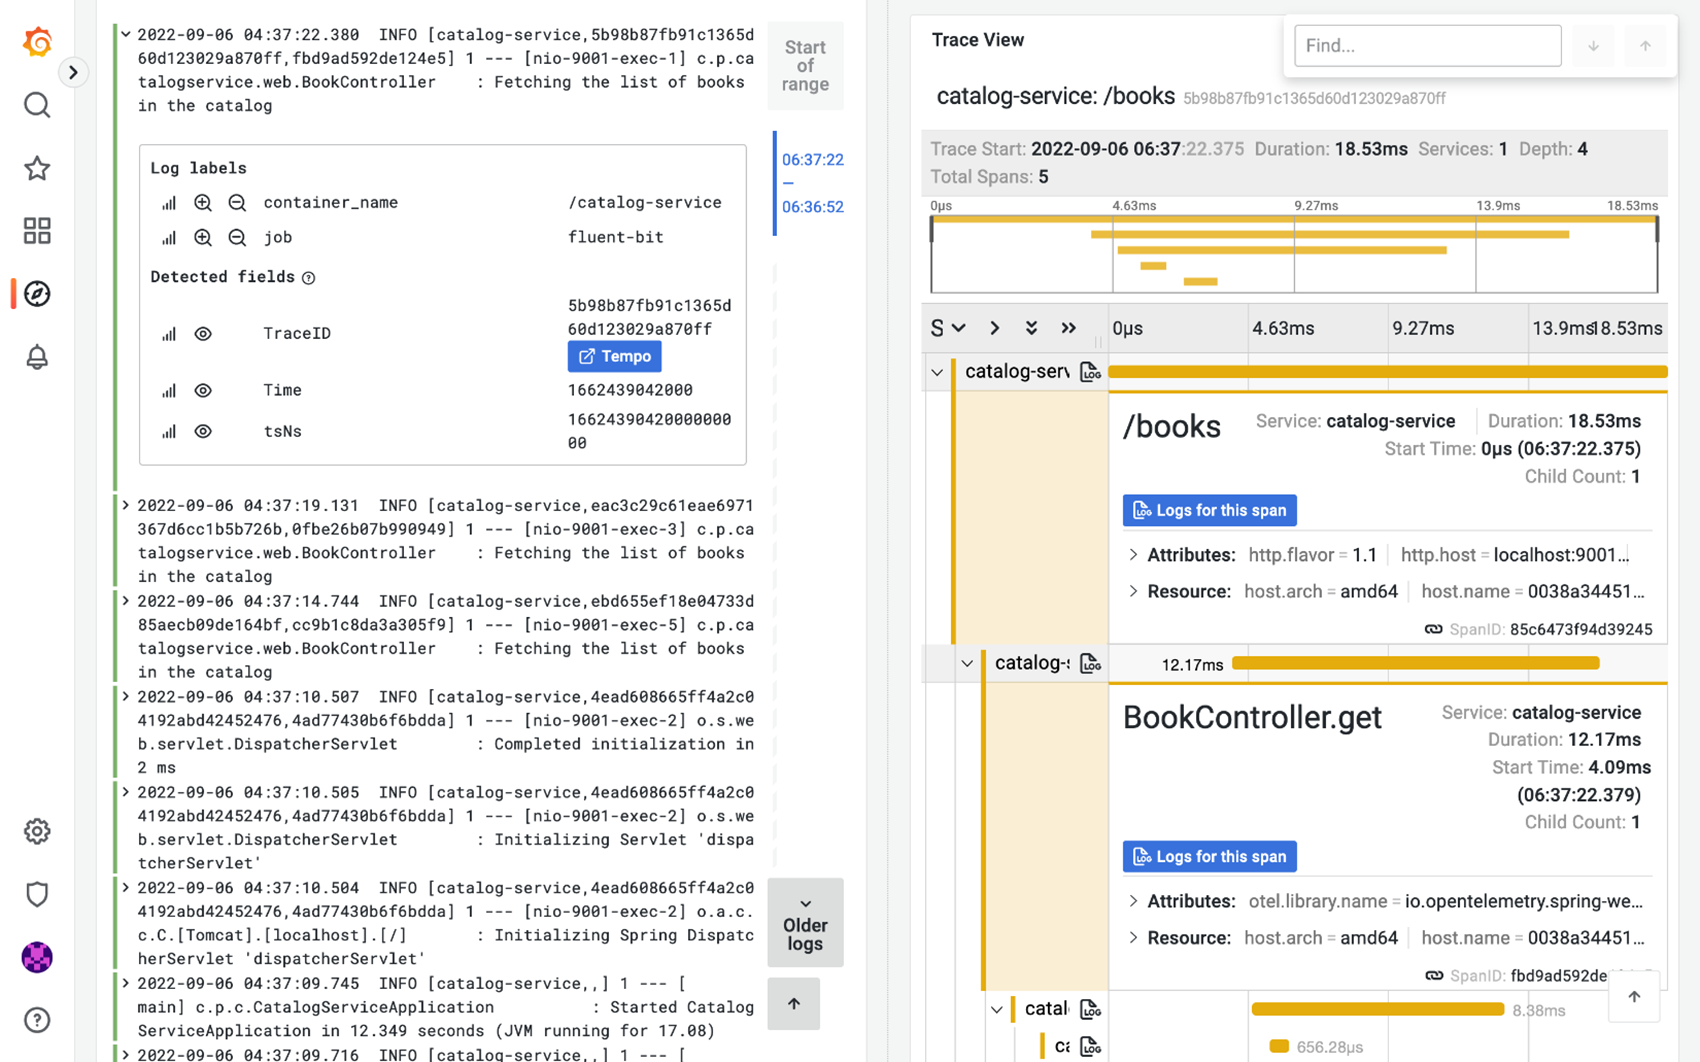Open the Explore compass icon

click(37, 294)
